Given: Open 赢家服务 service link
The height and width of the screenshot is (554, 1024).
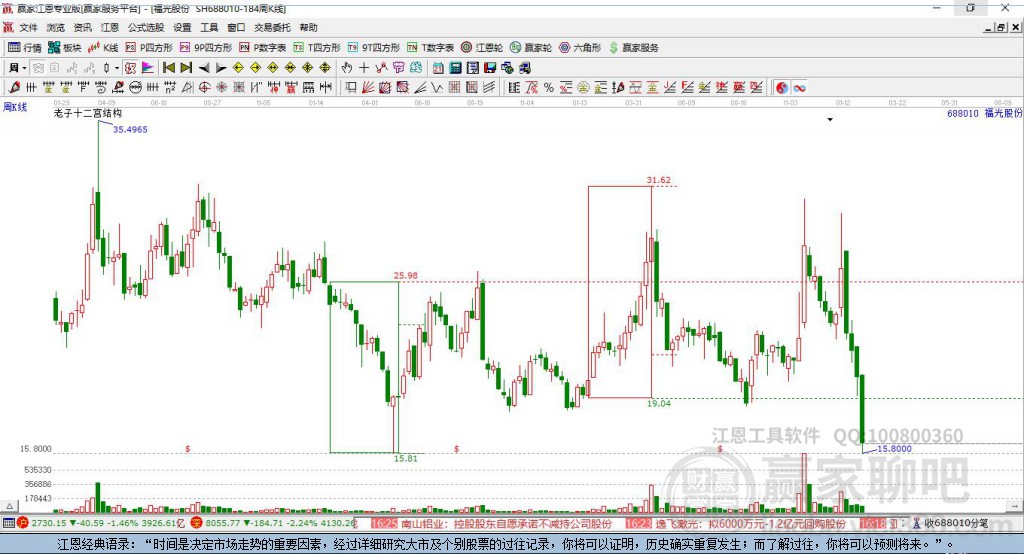Looking at the screenshot, I should click(633, 48).
